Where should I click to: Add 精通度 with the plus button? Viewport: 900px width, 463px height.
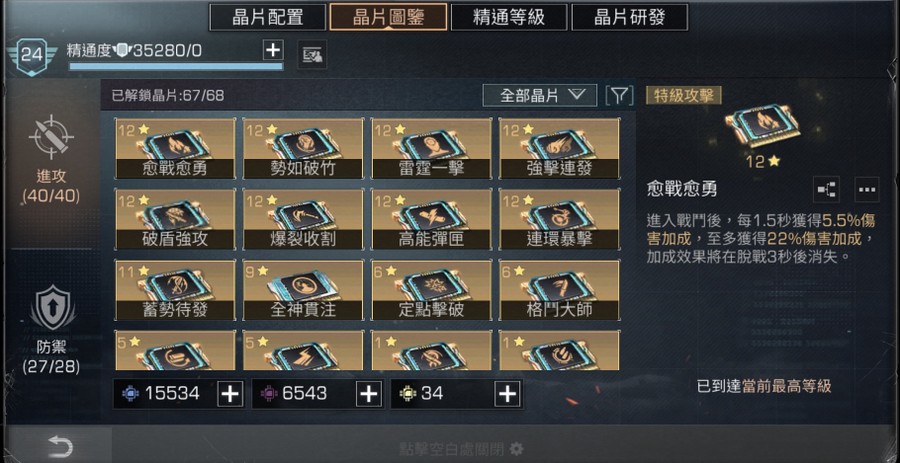coord(273,50)
